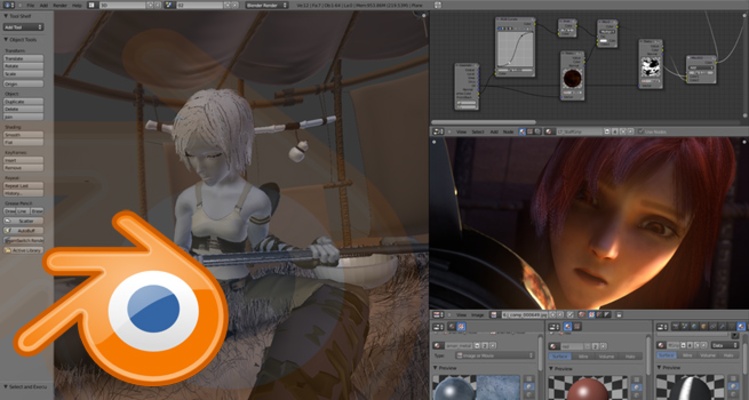749x400 pixels.
Task: Switch node tree to material nodes icon
Action: (x=522, y=131)
